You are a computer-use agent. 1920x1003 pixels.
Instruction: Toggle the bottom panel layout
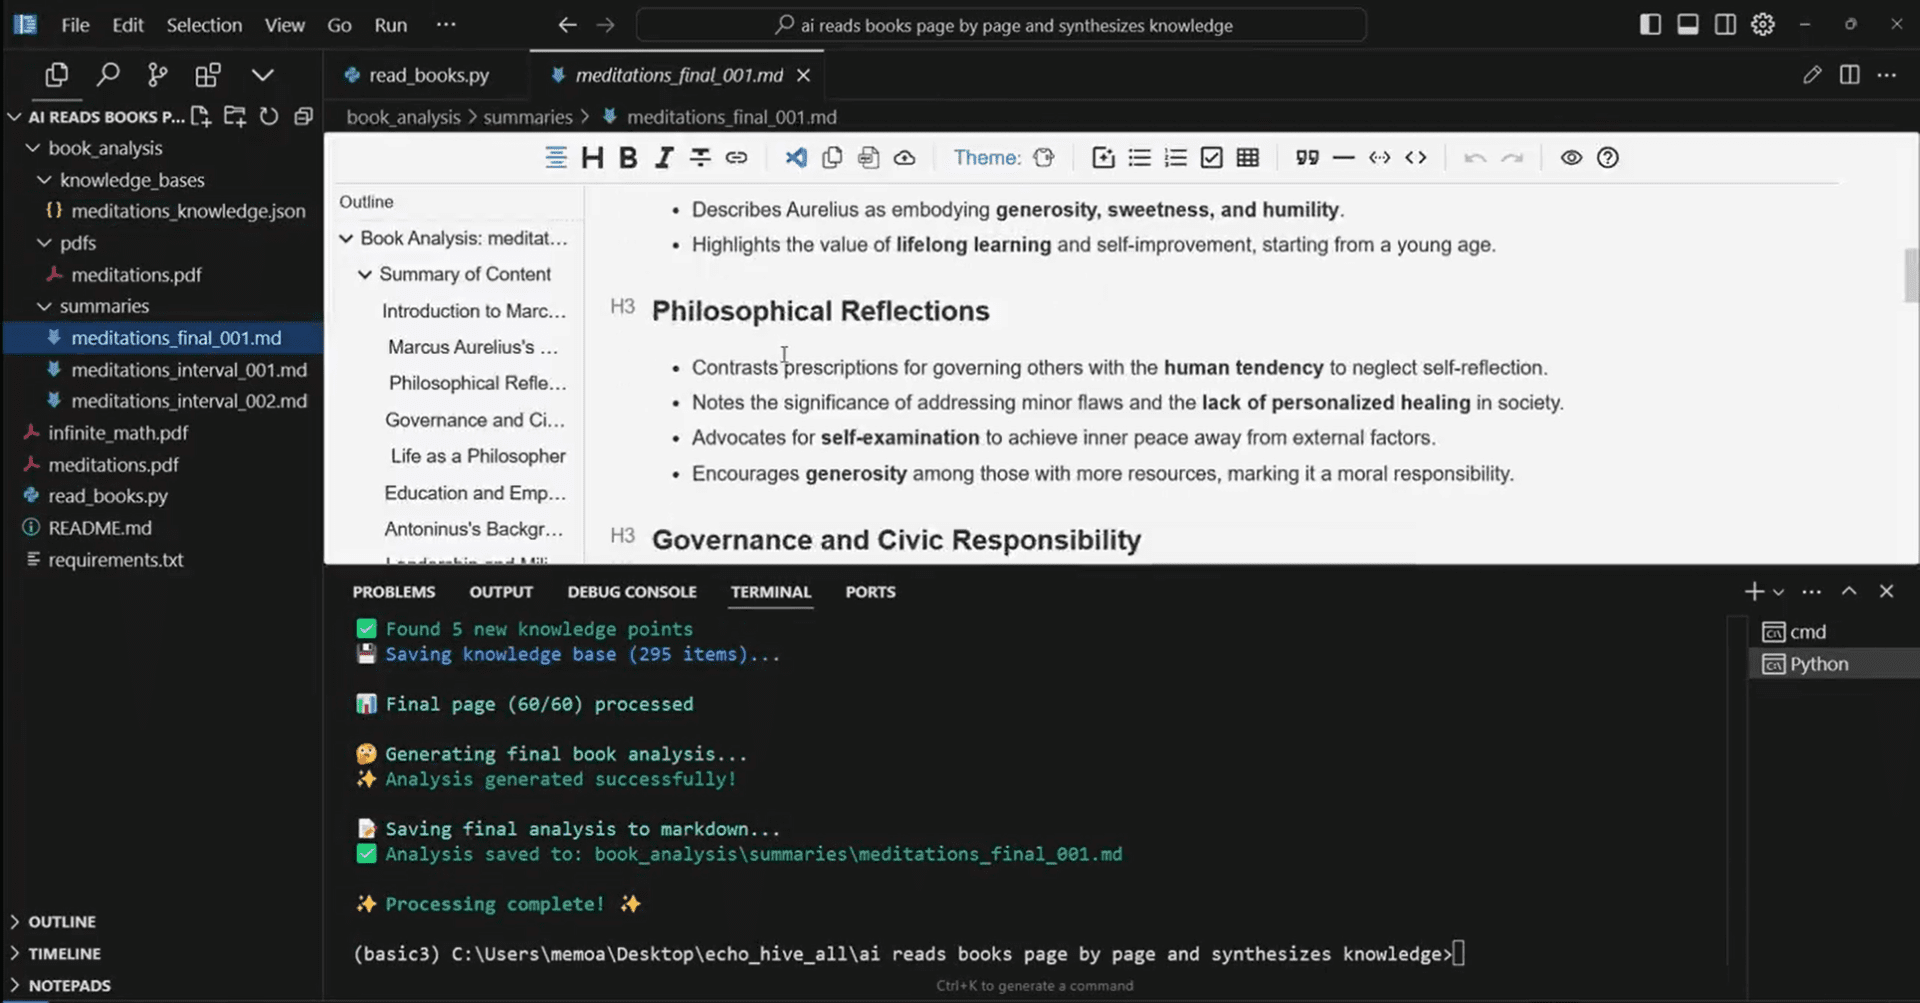click(x=1688, y=25)
